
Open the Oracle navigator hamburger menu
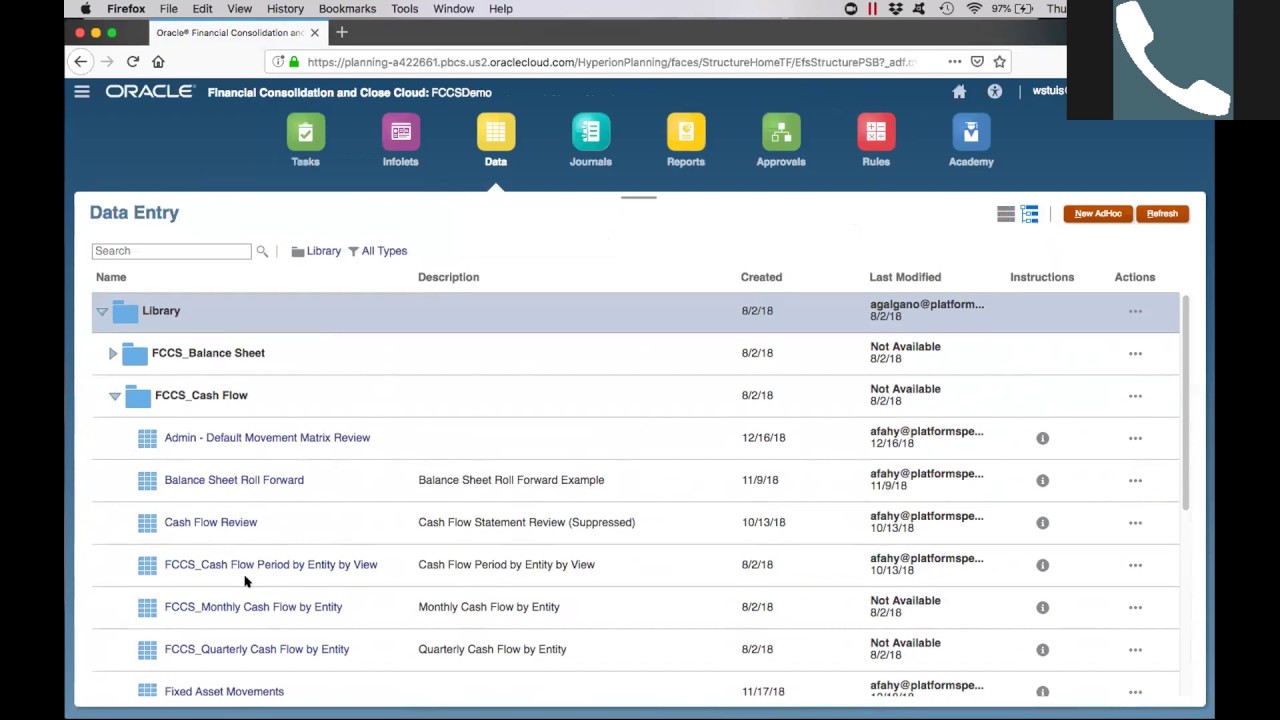click(82, 92)
